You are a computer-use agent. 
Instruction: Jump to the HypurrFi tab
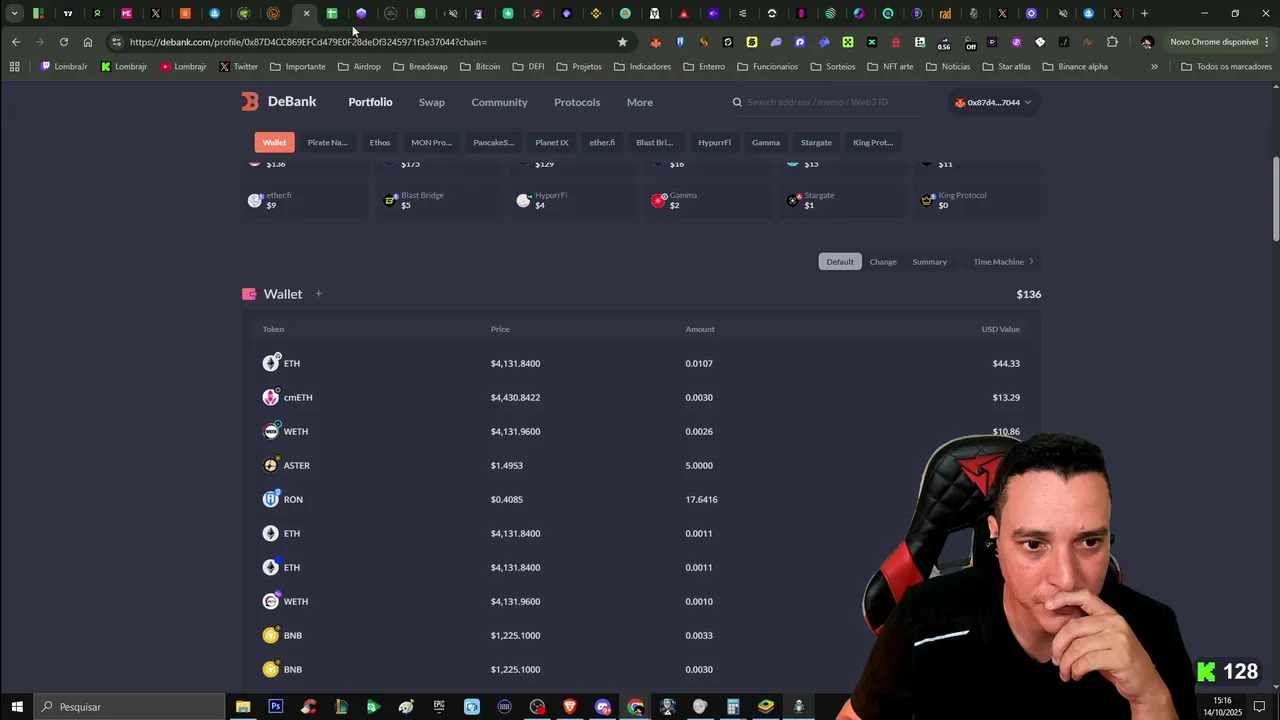point(714,142)
